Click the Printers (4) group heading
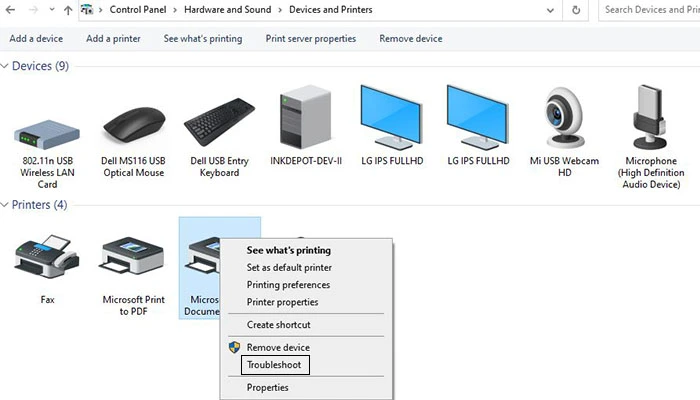Image resolution: width=700 pixels, height=400 pixels. pos(39,205)
